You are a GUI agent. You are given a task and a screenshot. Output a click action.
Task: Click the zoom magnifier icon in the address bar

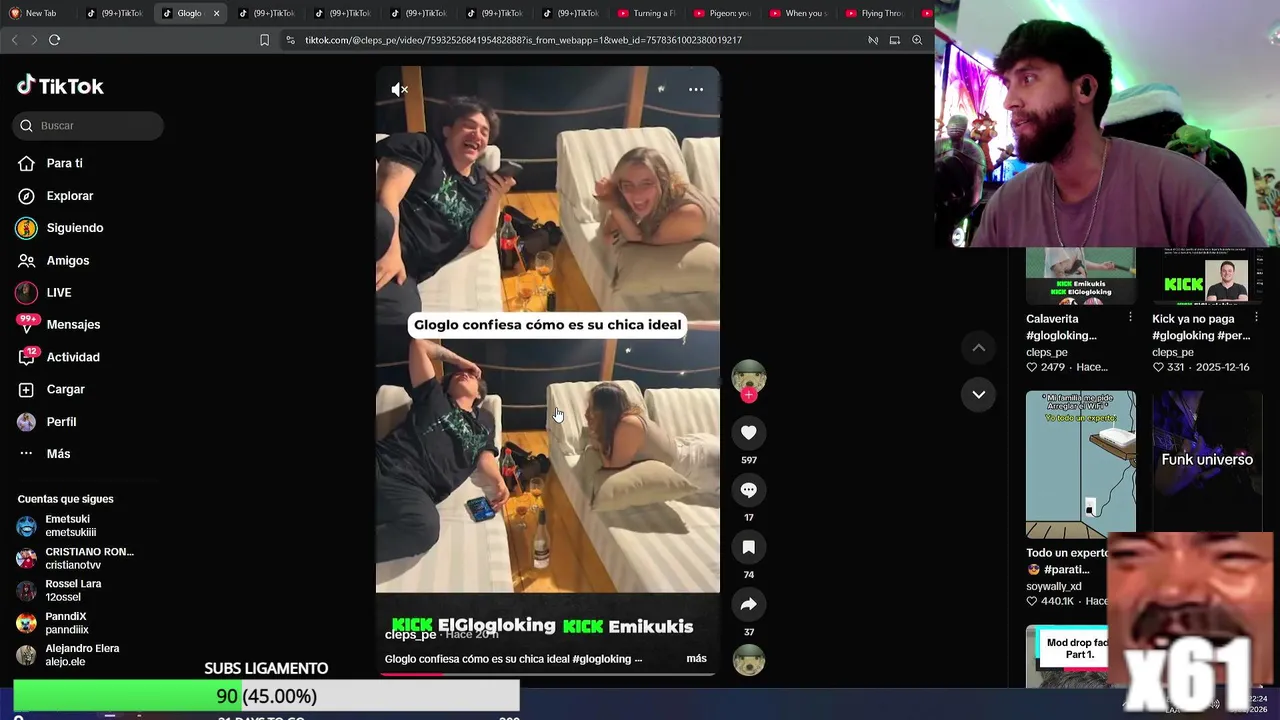(917, 40)
